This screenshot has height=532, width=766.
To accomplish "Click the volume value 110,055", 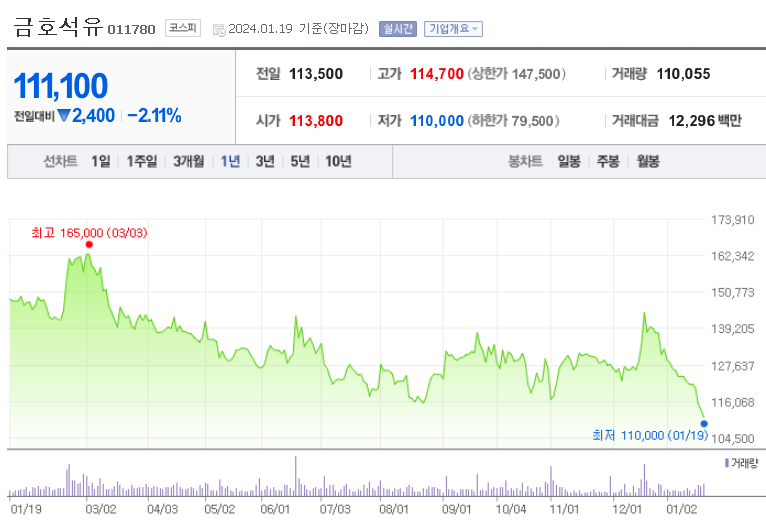I will coord(683,74).
